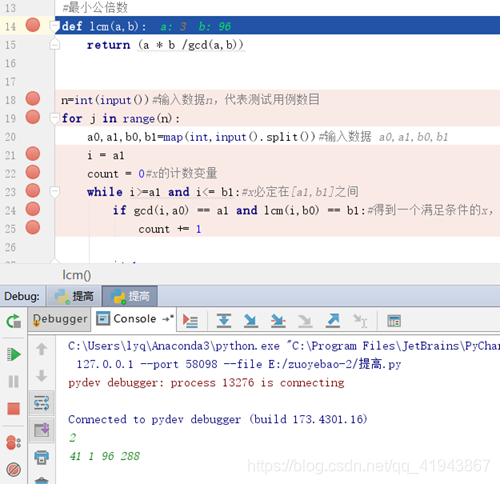The width and height of the screenshot is (500, 484).
Task: Remove breakpoint on line 14
Action: click(33, 25)
